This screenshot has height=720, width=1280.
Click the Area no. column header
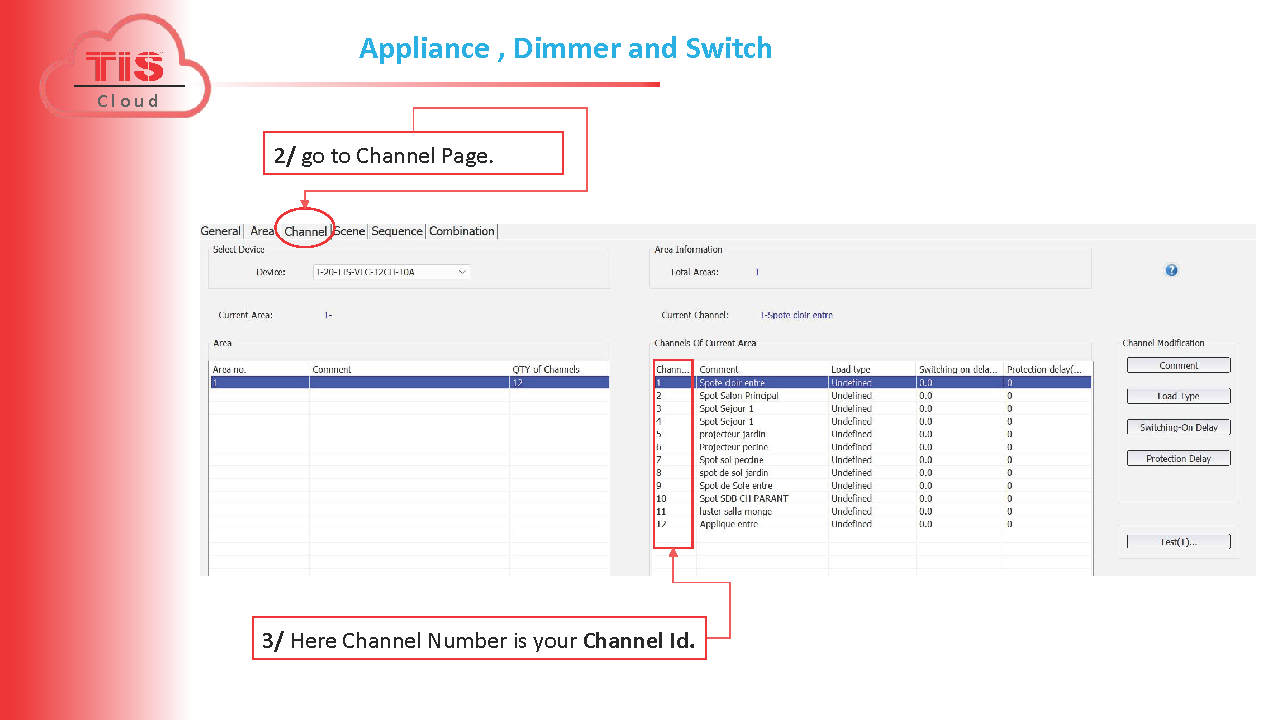[x=260, y=369]
